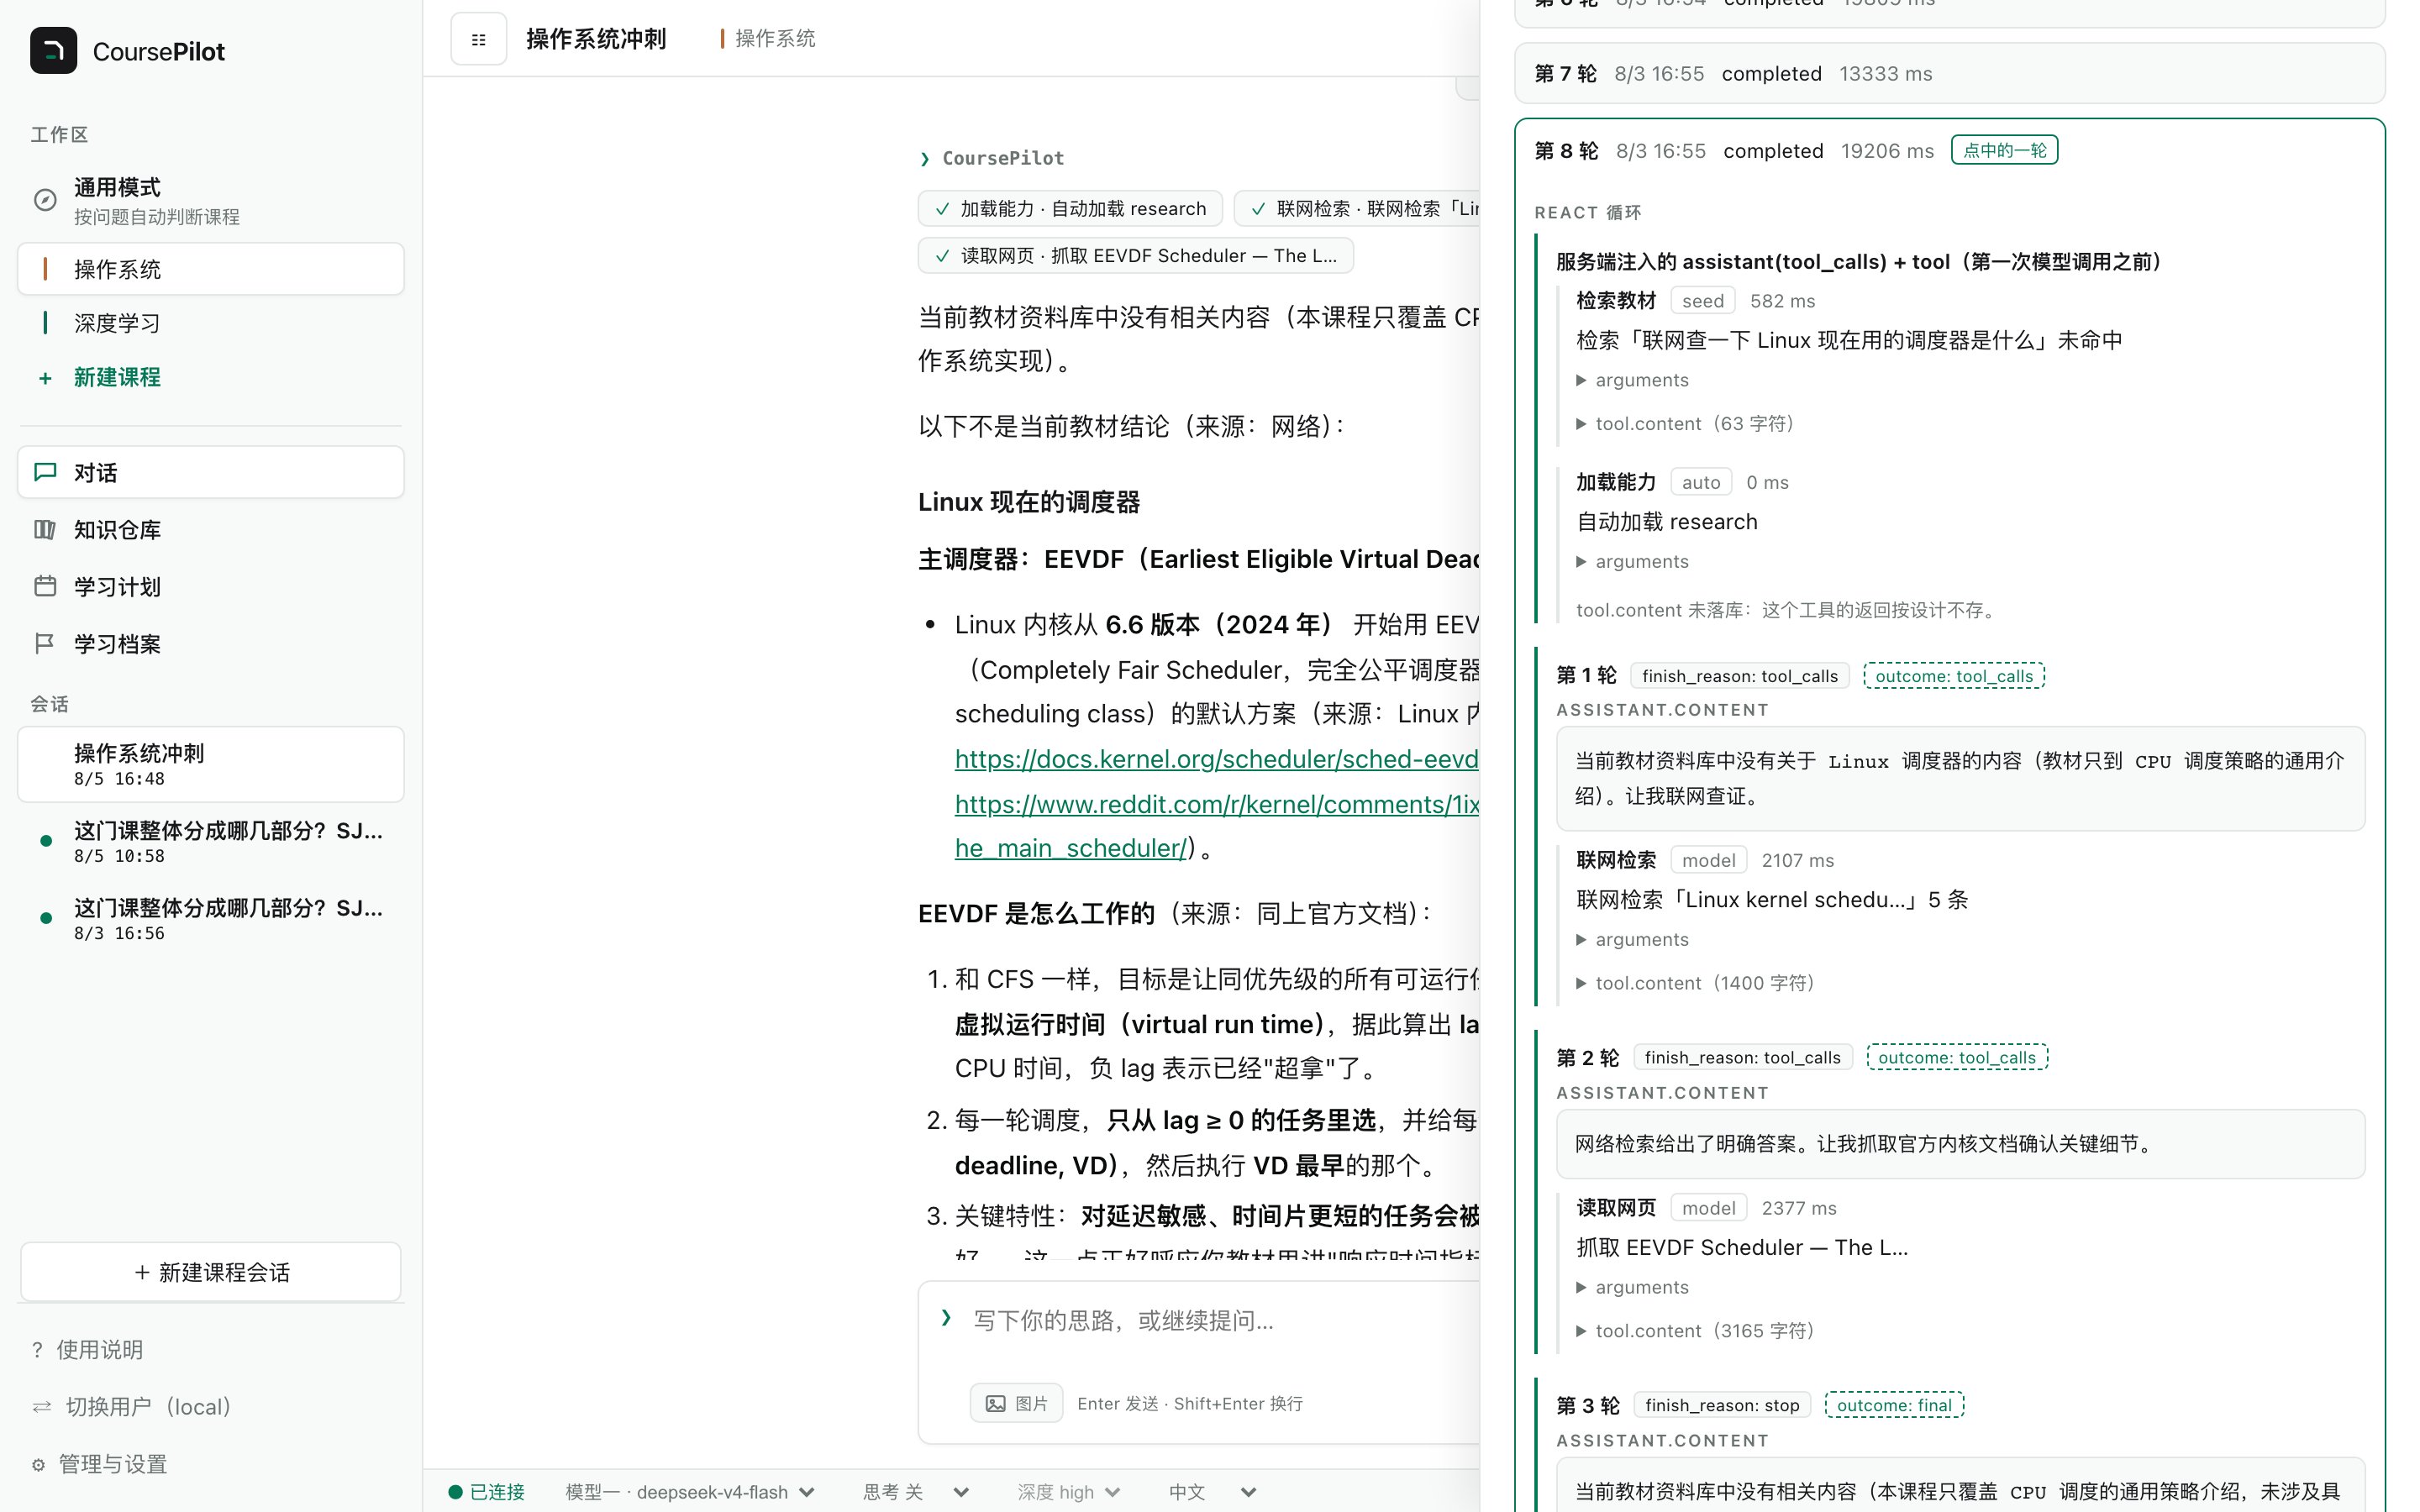Click the 新建课程会话 button

pos(211,1272)
